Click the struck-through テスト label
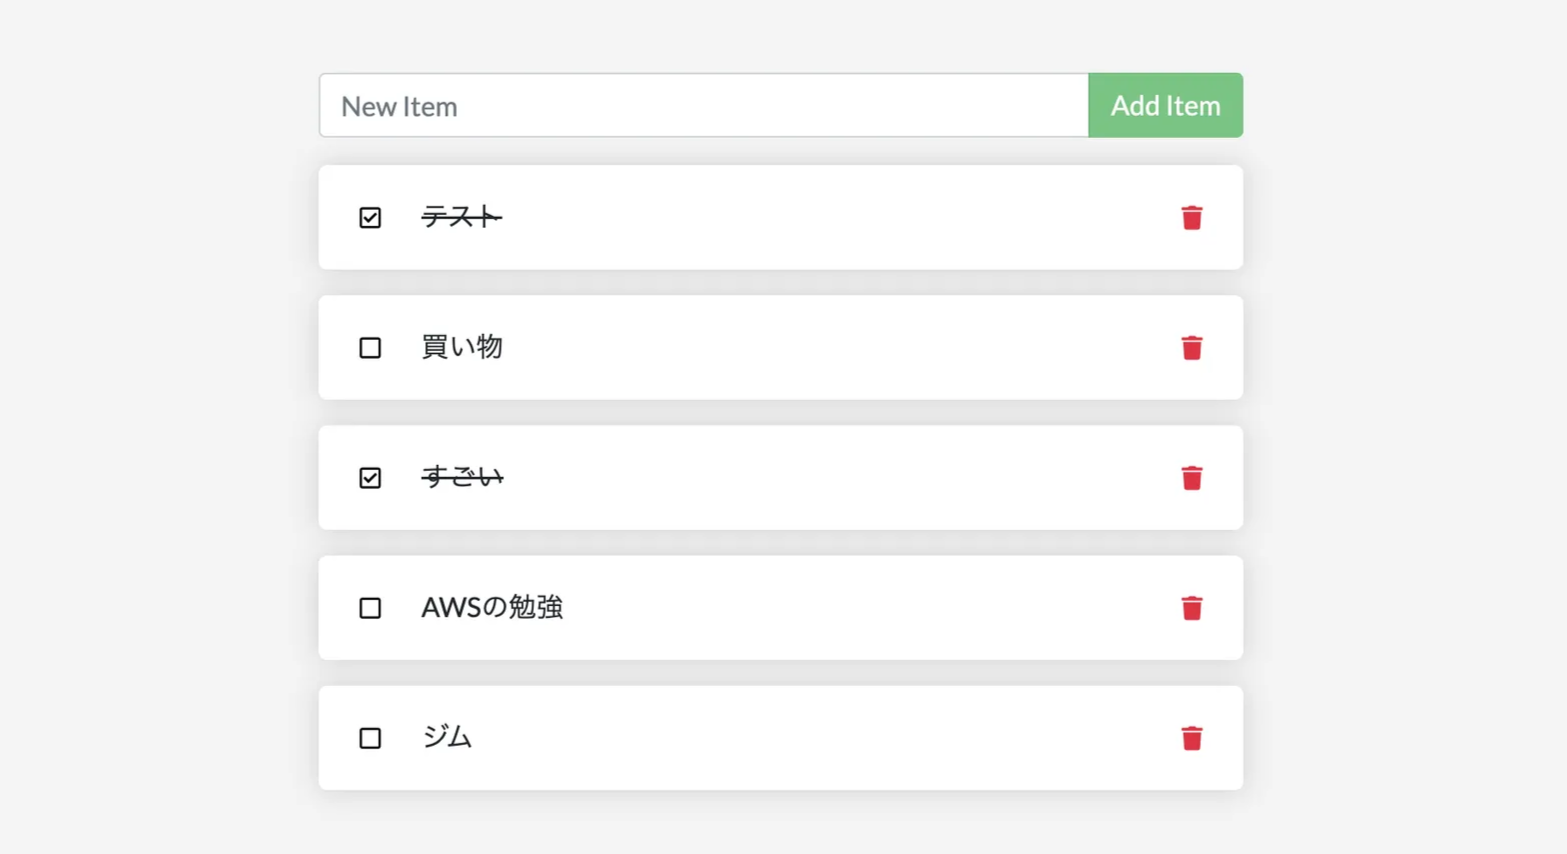Viewport: 1567px width, 854px height. 461,217
